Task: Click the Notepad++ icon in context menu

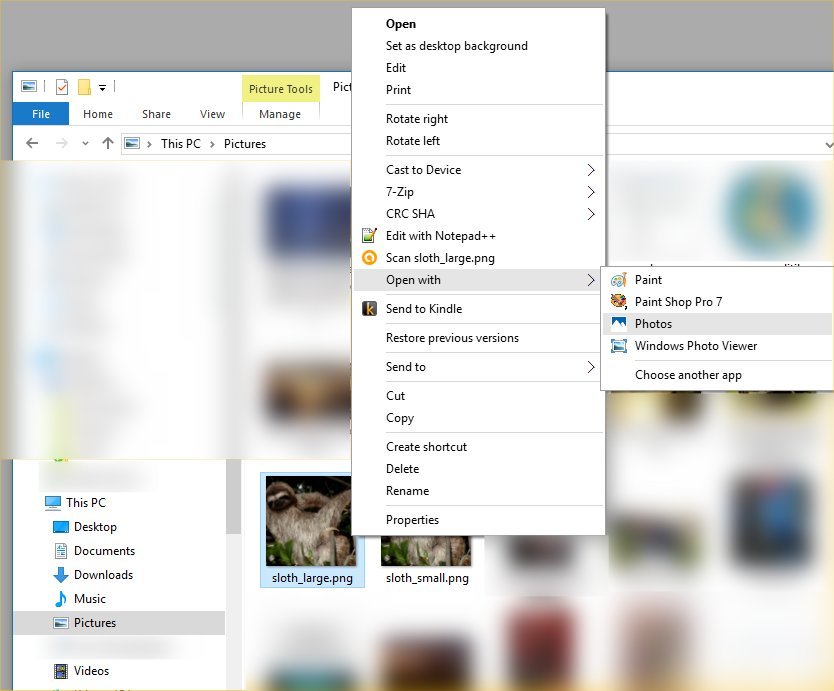Action: [369, 236]
